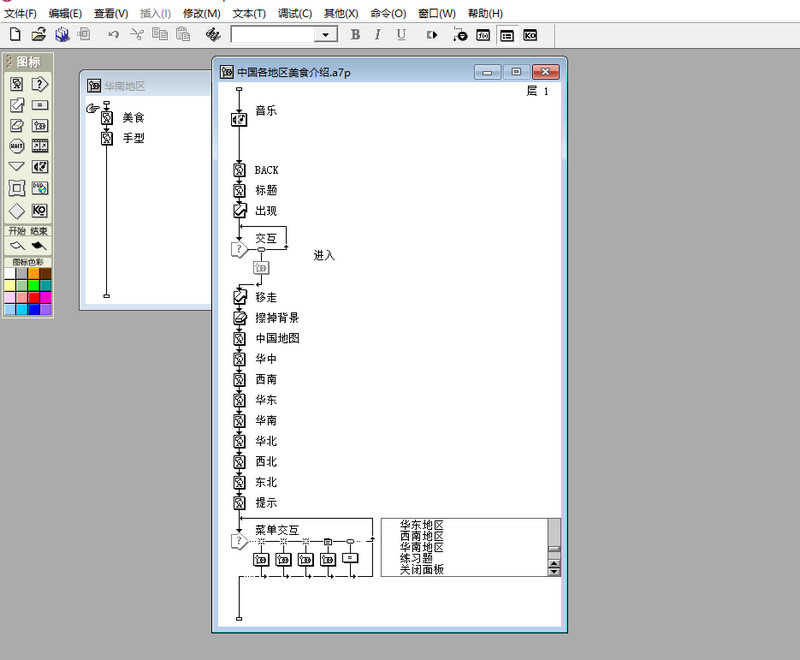Choose the Knowledge Object icon in the palette
The image size is (800, 660).
coord(40,210)
